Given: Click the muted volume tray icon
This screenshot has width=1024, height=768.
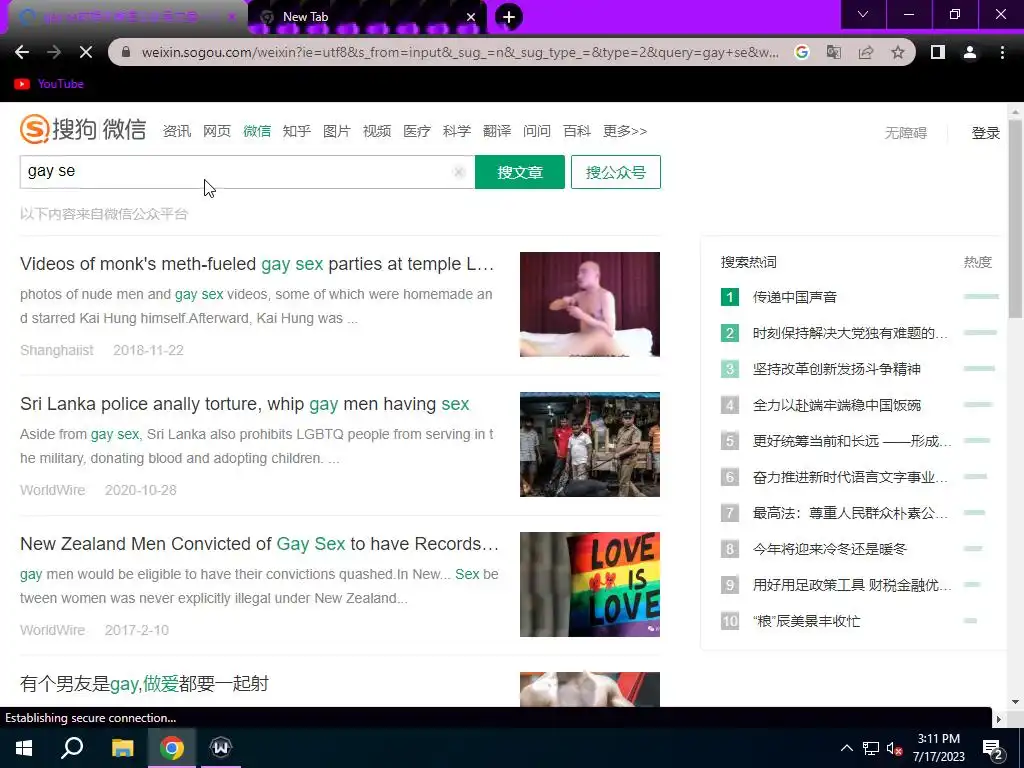Looking at the screenshot, I should pos(894,748).
